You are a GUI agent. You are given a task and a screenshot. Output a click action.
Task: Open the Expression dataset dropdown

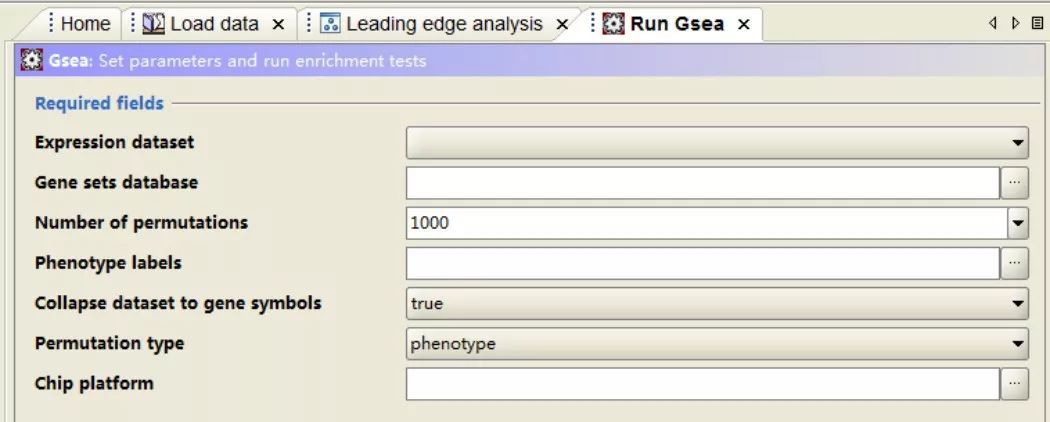[x=717, y=143]
